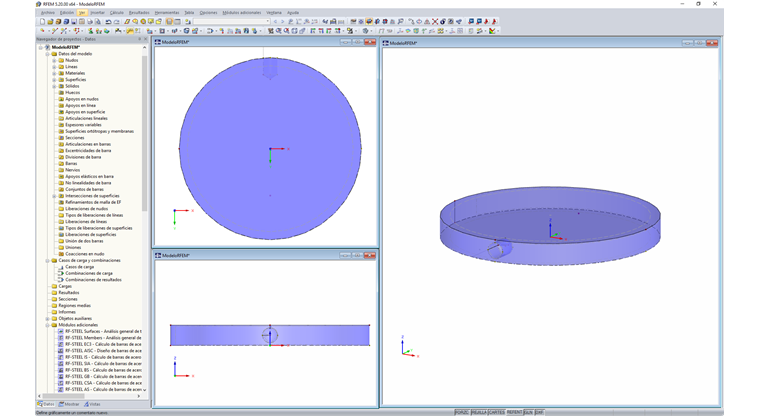Screen dimensions: 760x416
Task: Open the Archivo menu
Action: 48,13
